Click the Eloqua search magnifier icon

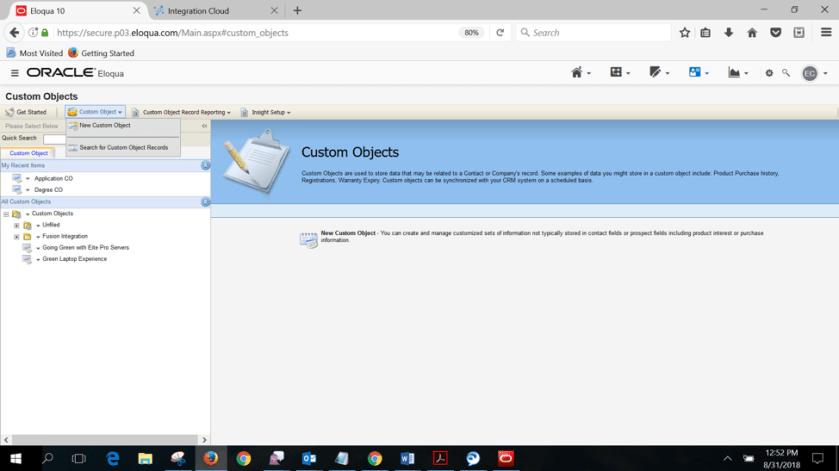click(786, 73)
